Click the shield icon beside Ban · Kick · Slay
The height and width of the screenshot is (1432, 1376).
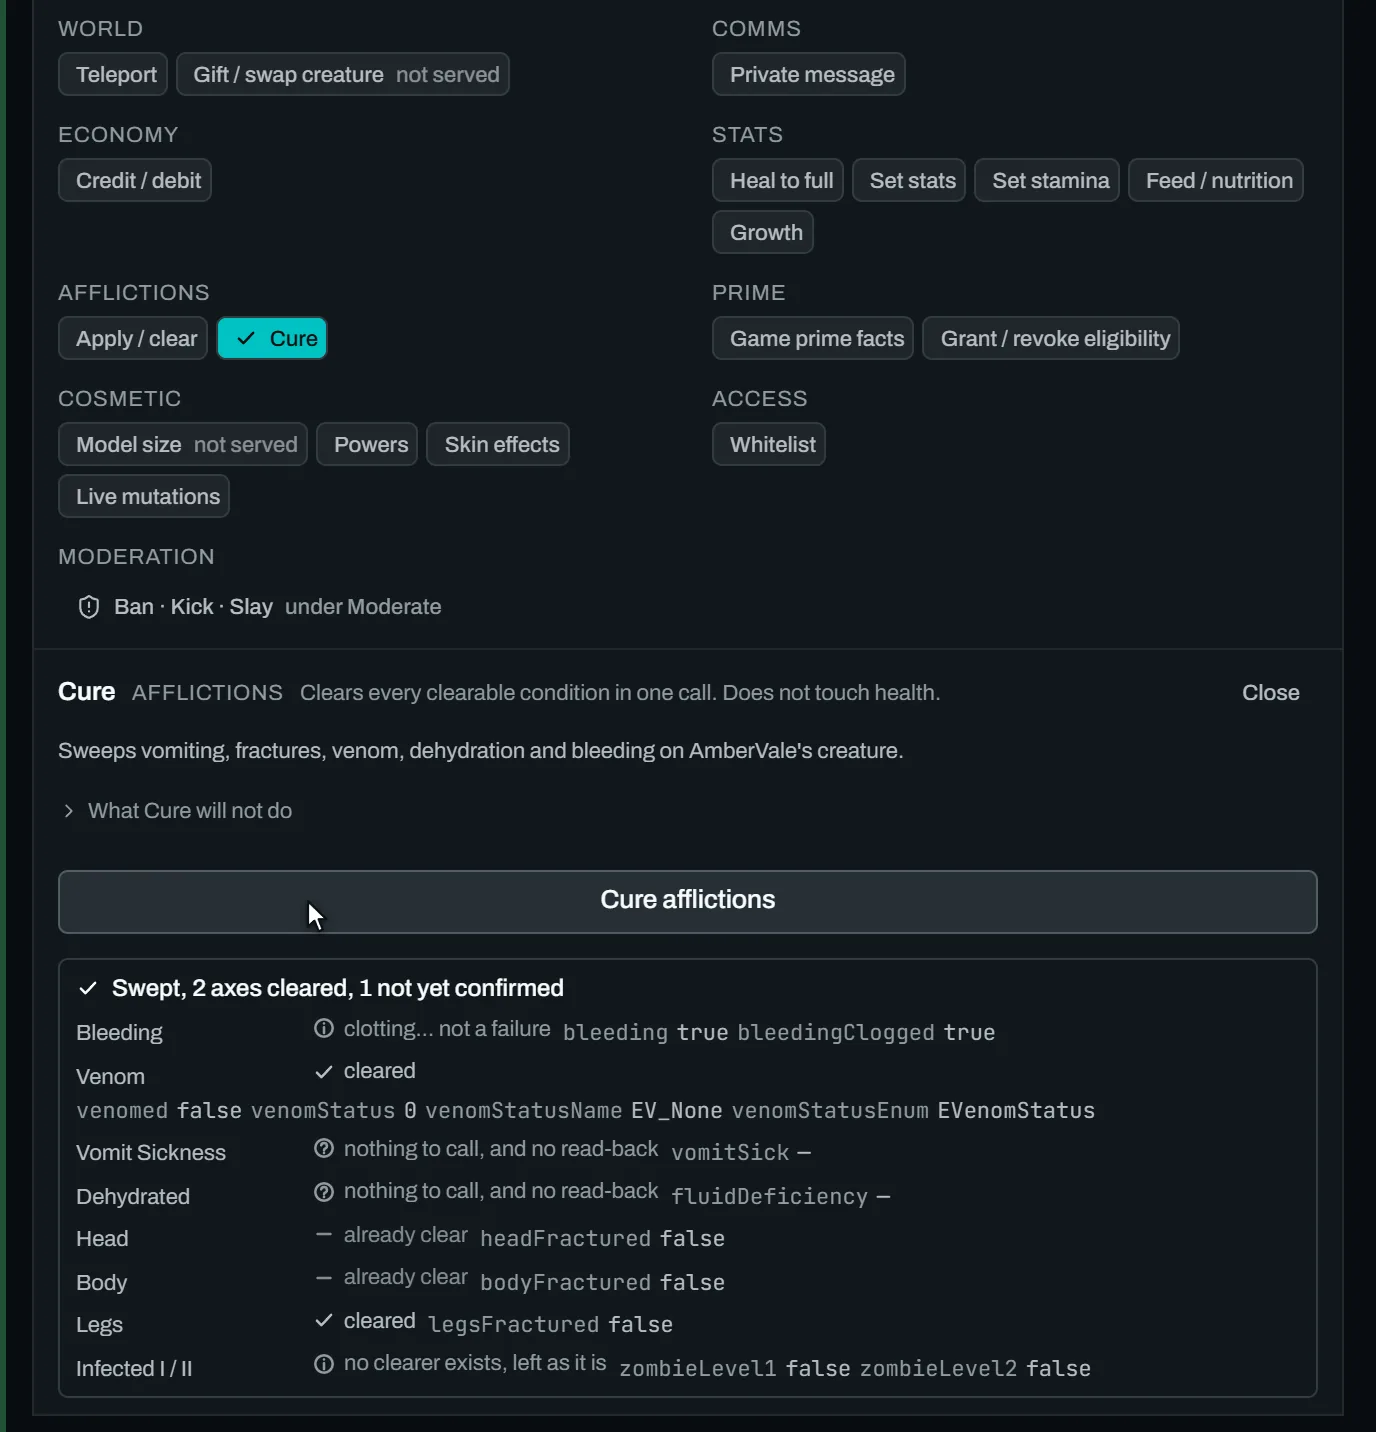[89, 607]
